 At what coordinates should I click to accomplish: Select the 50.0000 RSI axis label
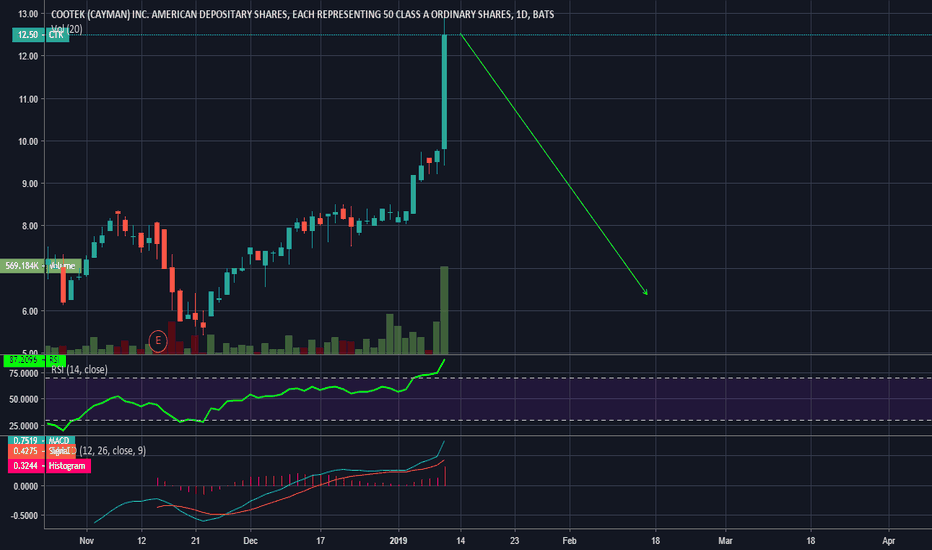23,399
